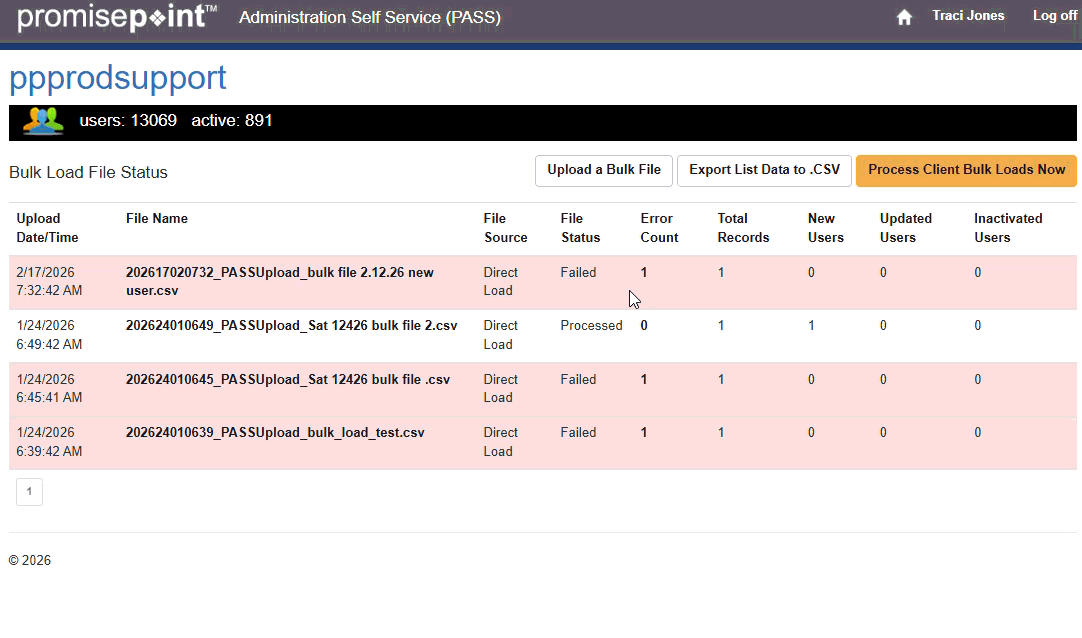Open 202624010645 Sat 12426 bulk file entry
This screenshot has width=1082, height=638.
[x=287, y=379]
